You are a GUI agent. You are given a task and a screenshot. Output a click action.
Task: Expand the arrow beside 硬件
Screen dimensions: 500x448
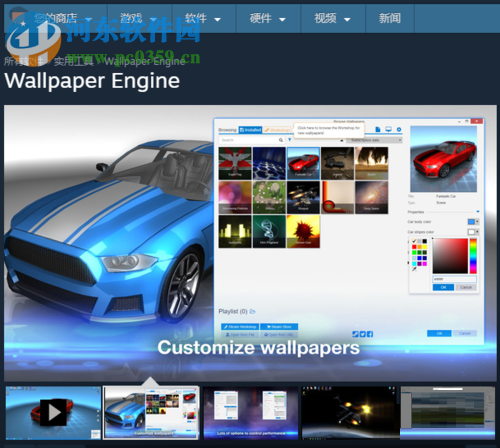(282, 20)
